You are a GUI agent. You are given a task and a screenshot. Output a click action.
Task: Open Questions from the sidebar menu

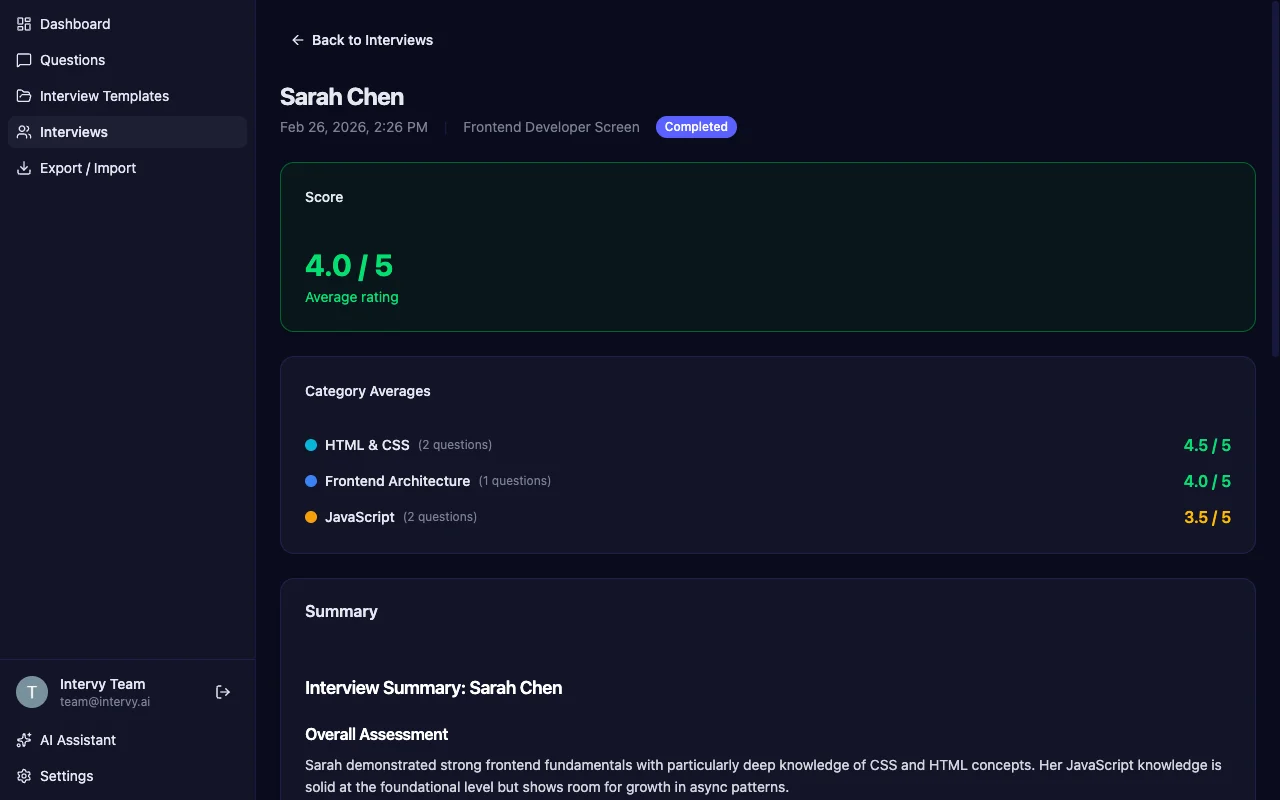point(72,60)
